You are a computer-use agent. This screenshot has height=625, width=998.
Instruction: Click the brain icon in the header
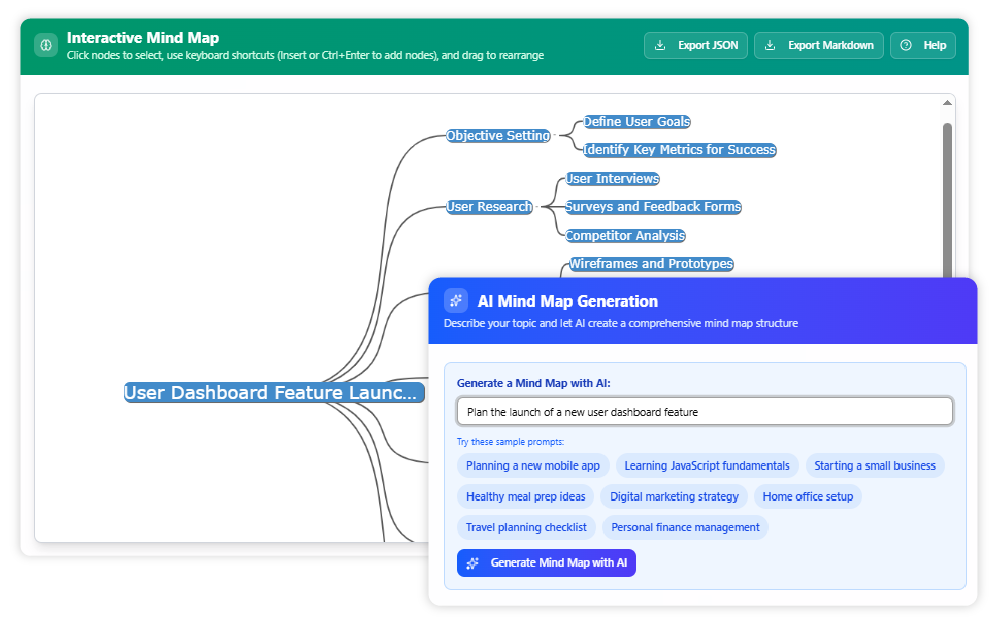pyautogui.click(x=46, y=45)
